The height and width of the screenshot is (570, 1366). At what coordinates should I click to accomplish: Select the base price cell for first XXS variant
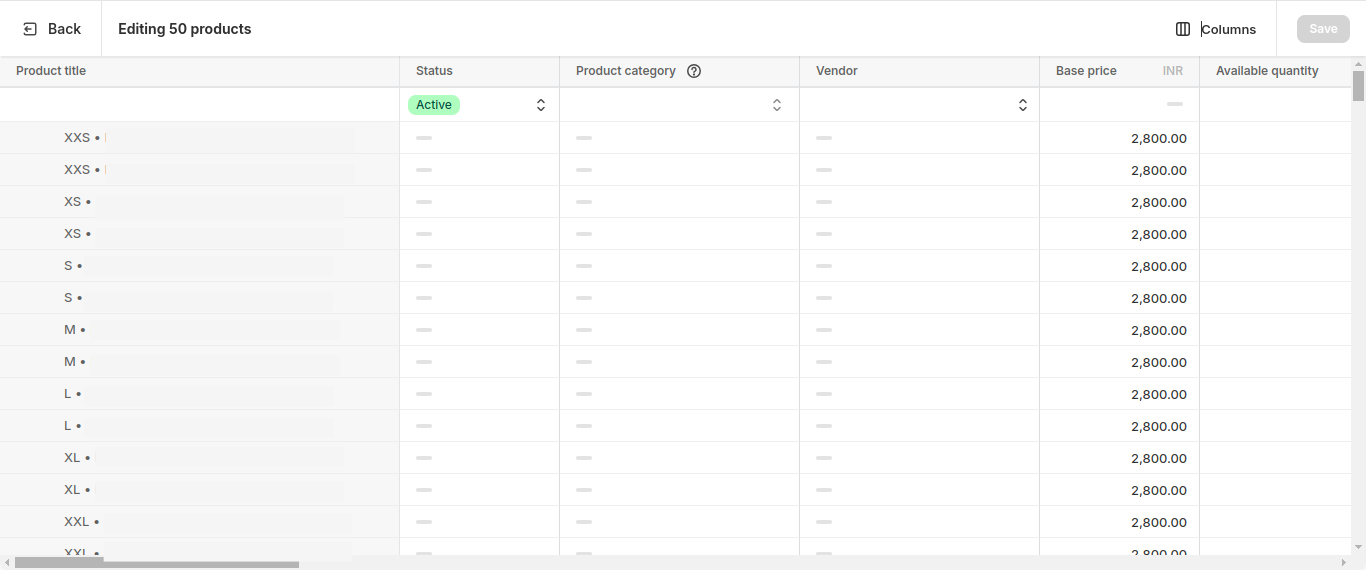[x=1119, y=138]
